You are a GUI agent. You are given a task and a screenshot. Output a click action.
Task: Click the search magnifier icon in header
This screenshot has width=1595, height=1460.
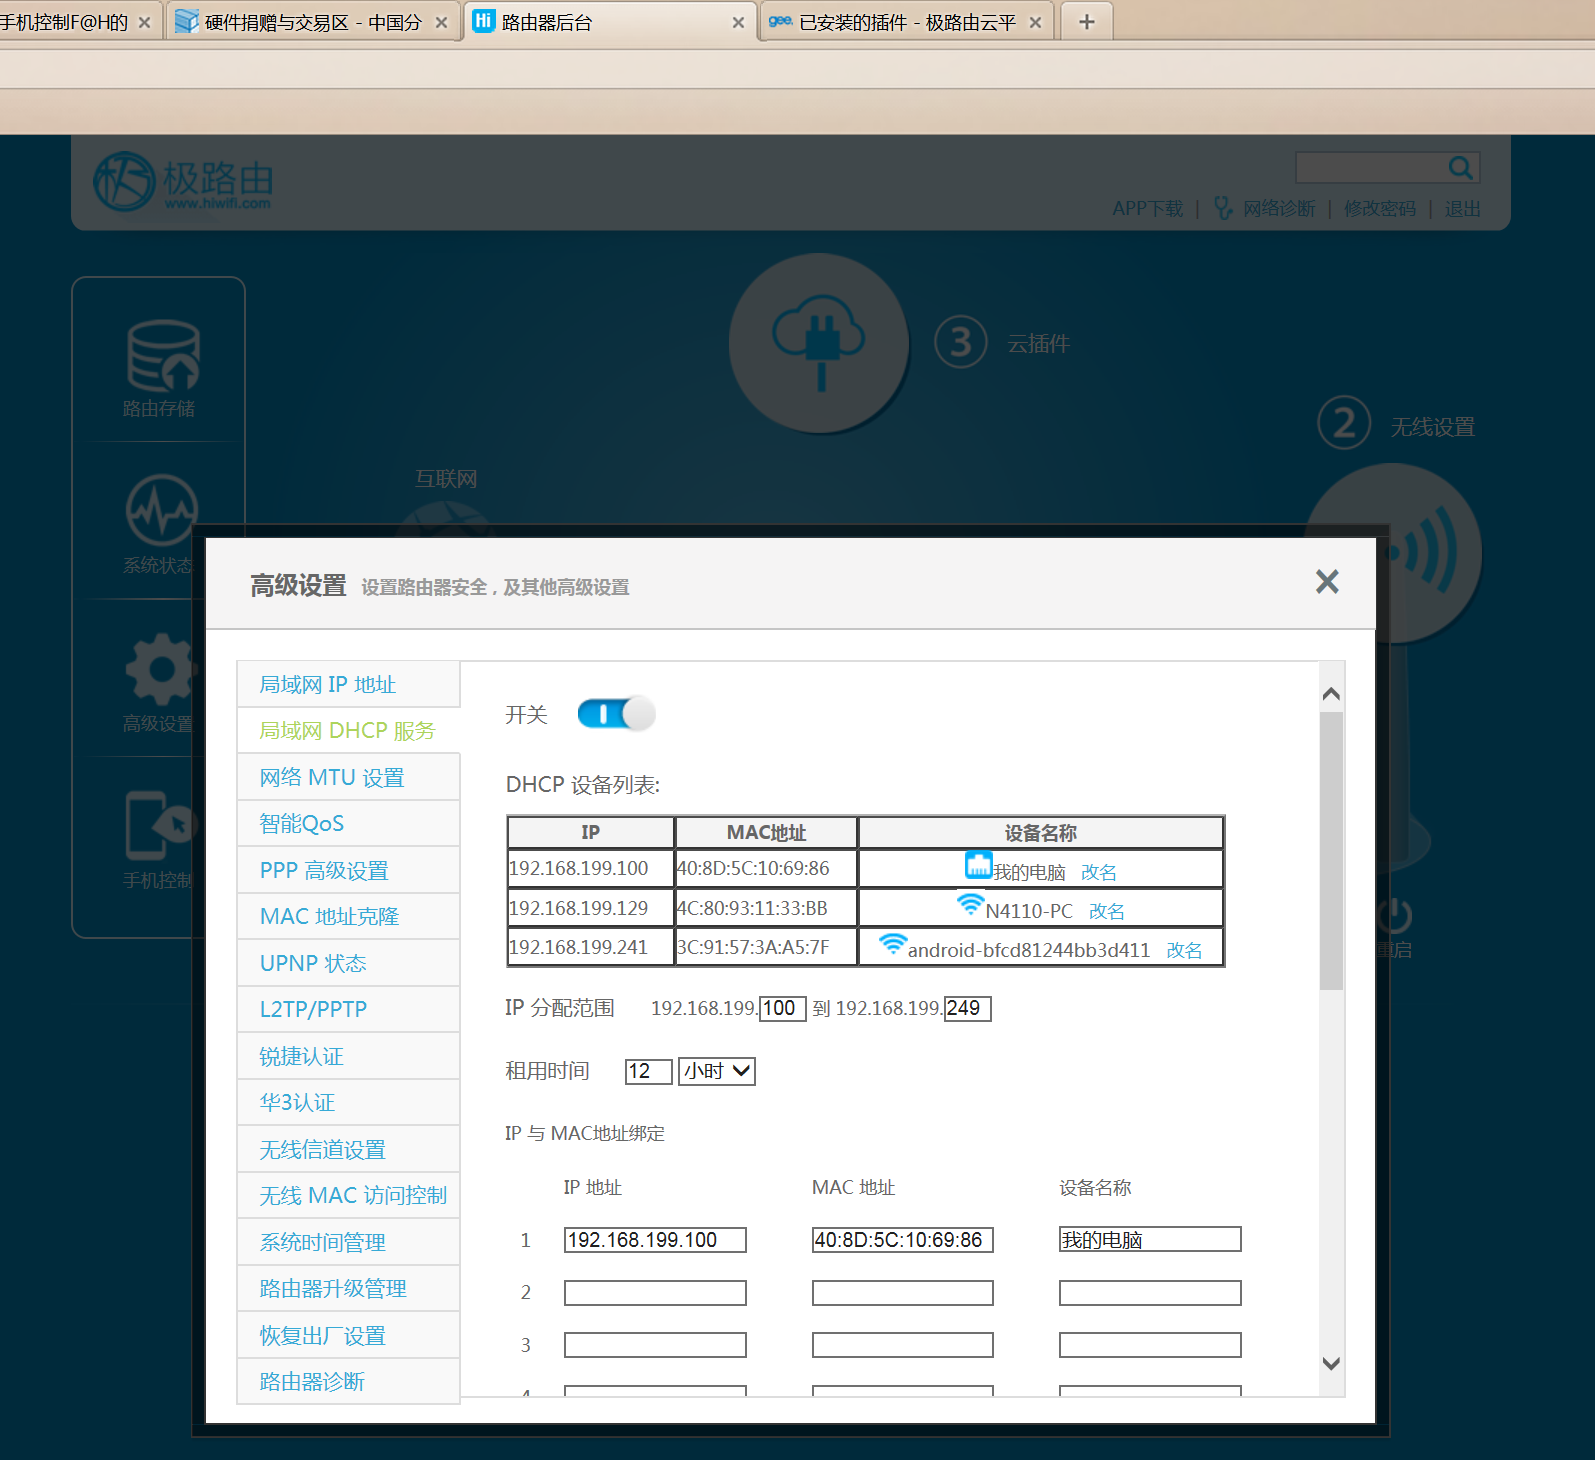point(1461,168)
